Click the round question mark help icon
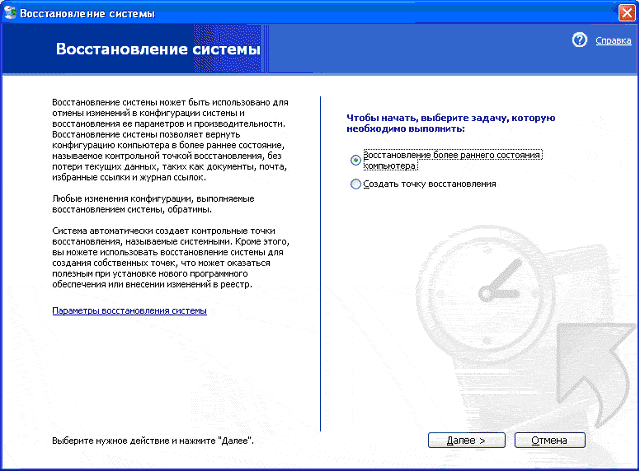Screen dimensions: 639x471 (x=578, y=40)
